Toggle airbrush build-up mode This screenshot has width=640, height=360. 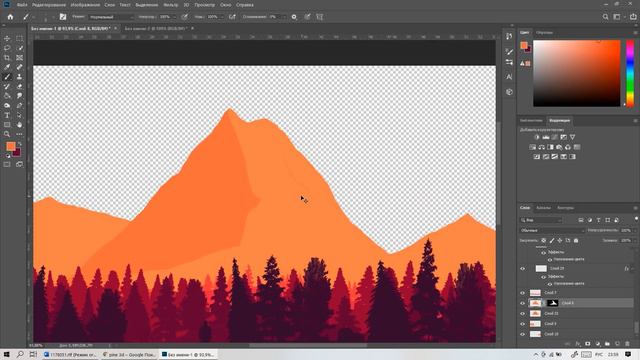tap(232, 17)
